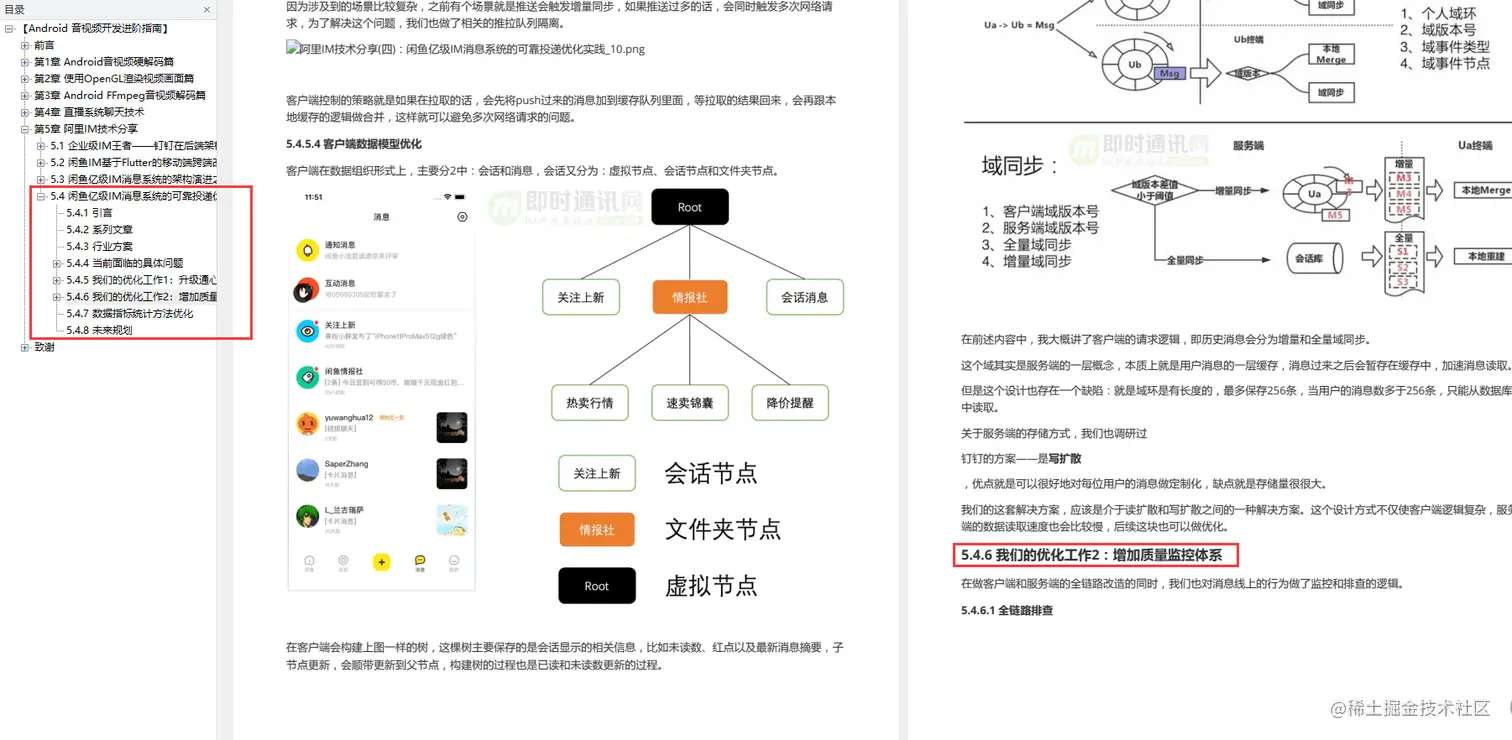Click heading 5.4.6 我们的优化工作2：增加质量监控体系 on right page

(1092, 555)
